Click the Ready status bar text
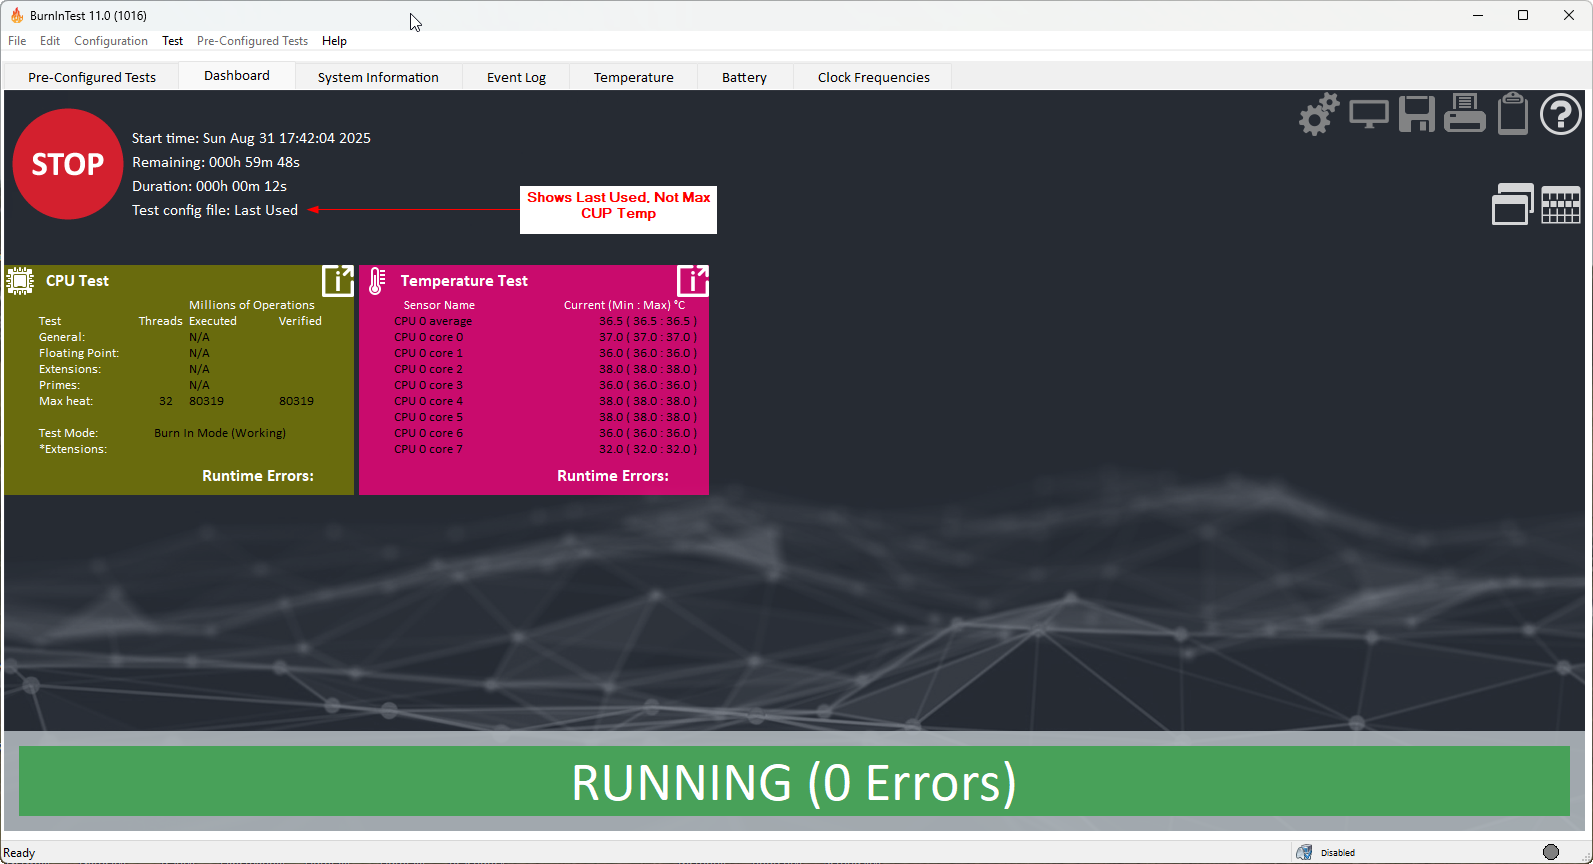Screen dimensions: 1593x864 point(19,853)
